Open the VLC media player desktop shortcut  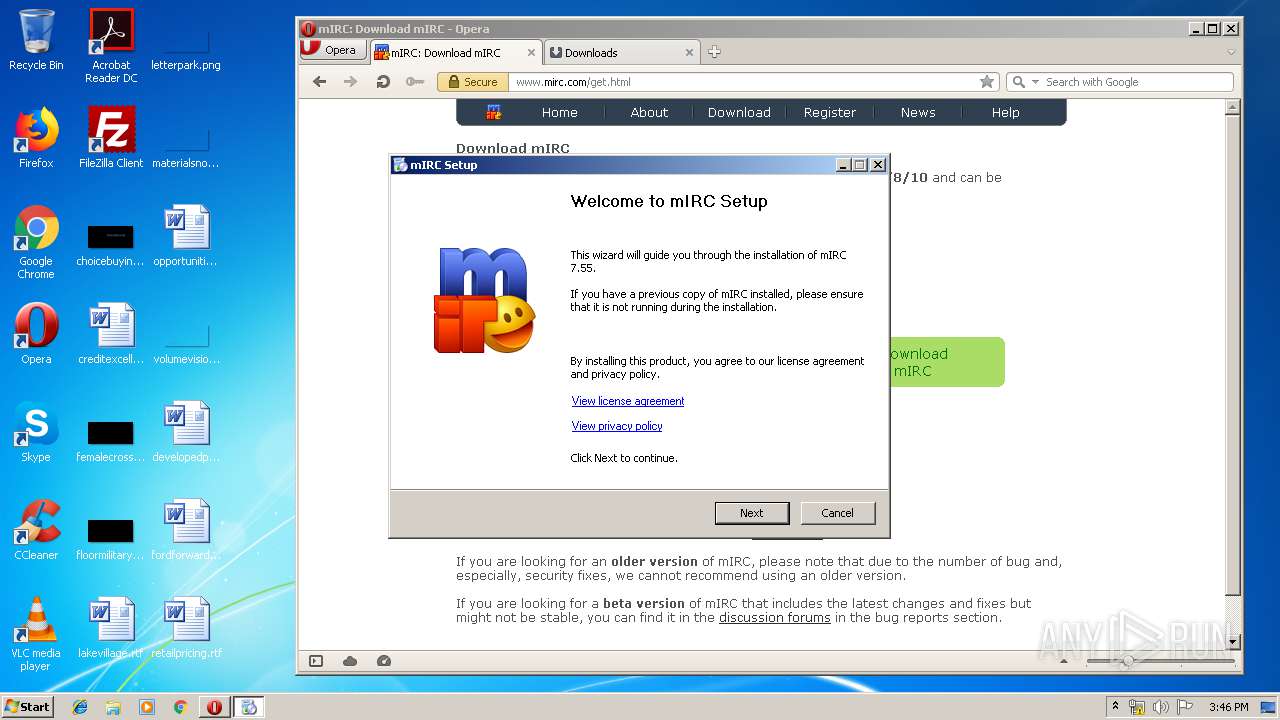(36, 635)
